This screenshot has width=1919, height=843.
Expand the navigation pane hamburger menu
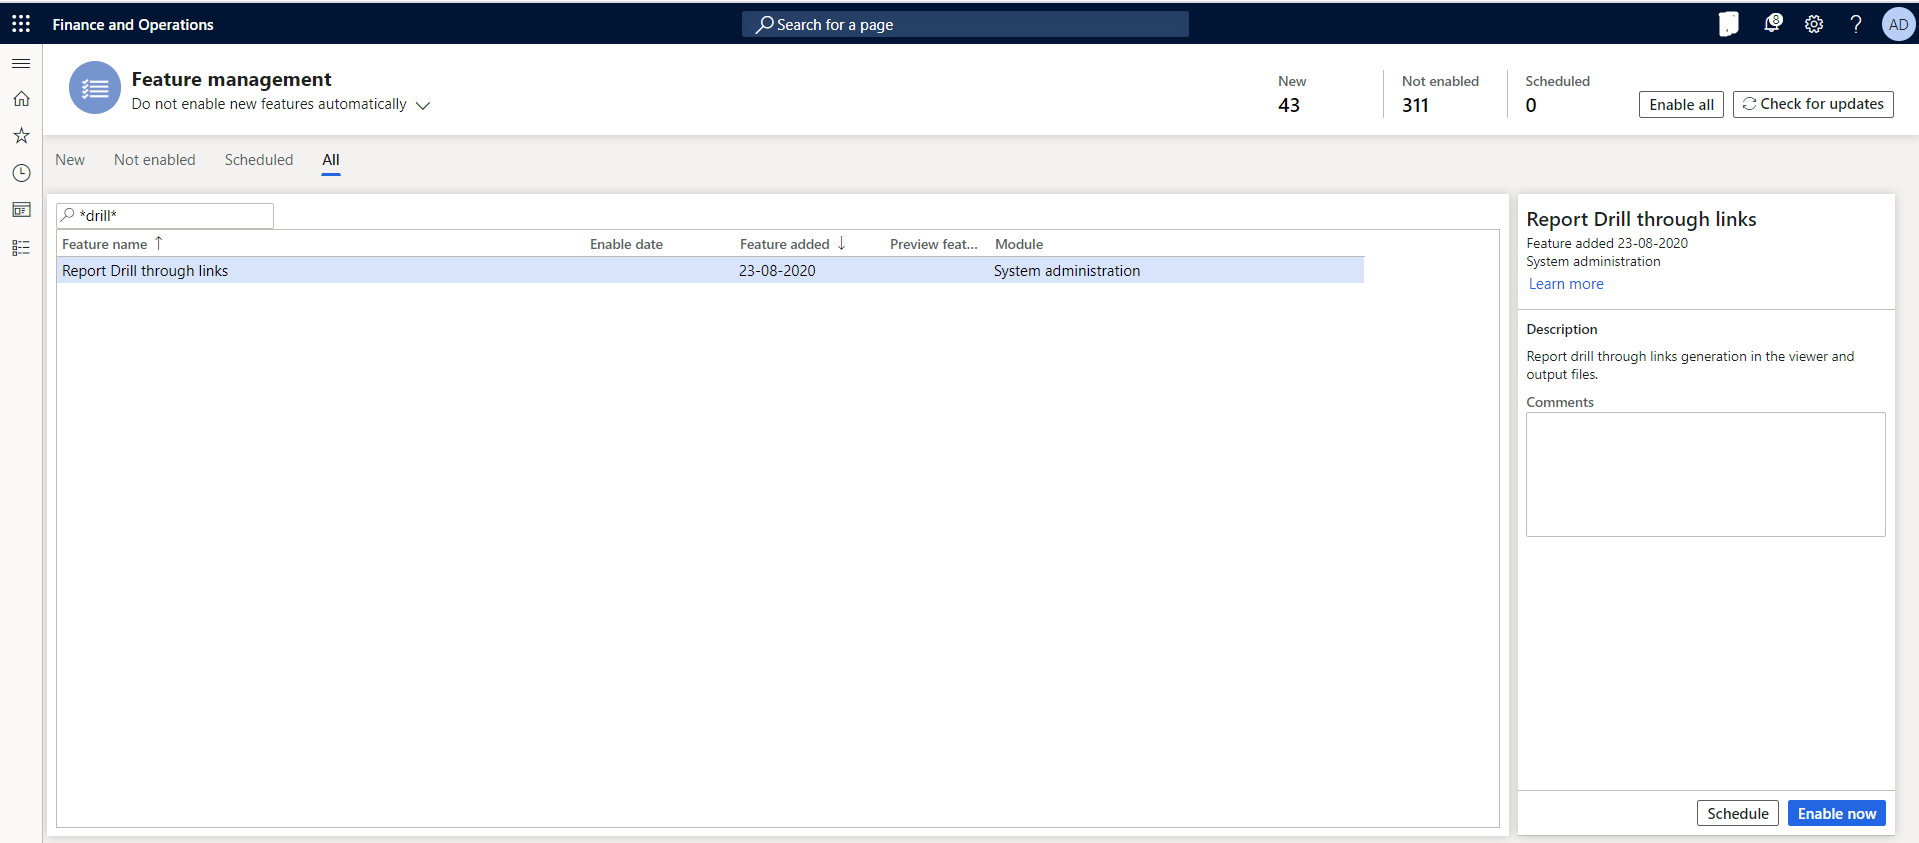coord(21,63)
